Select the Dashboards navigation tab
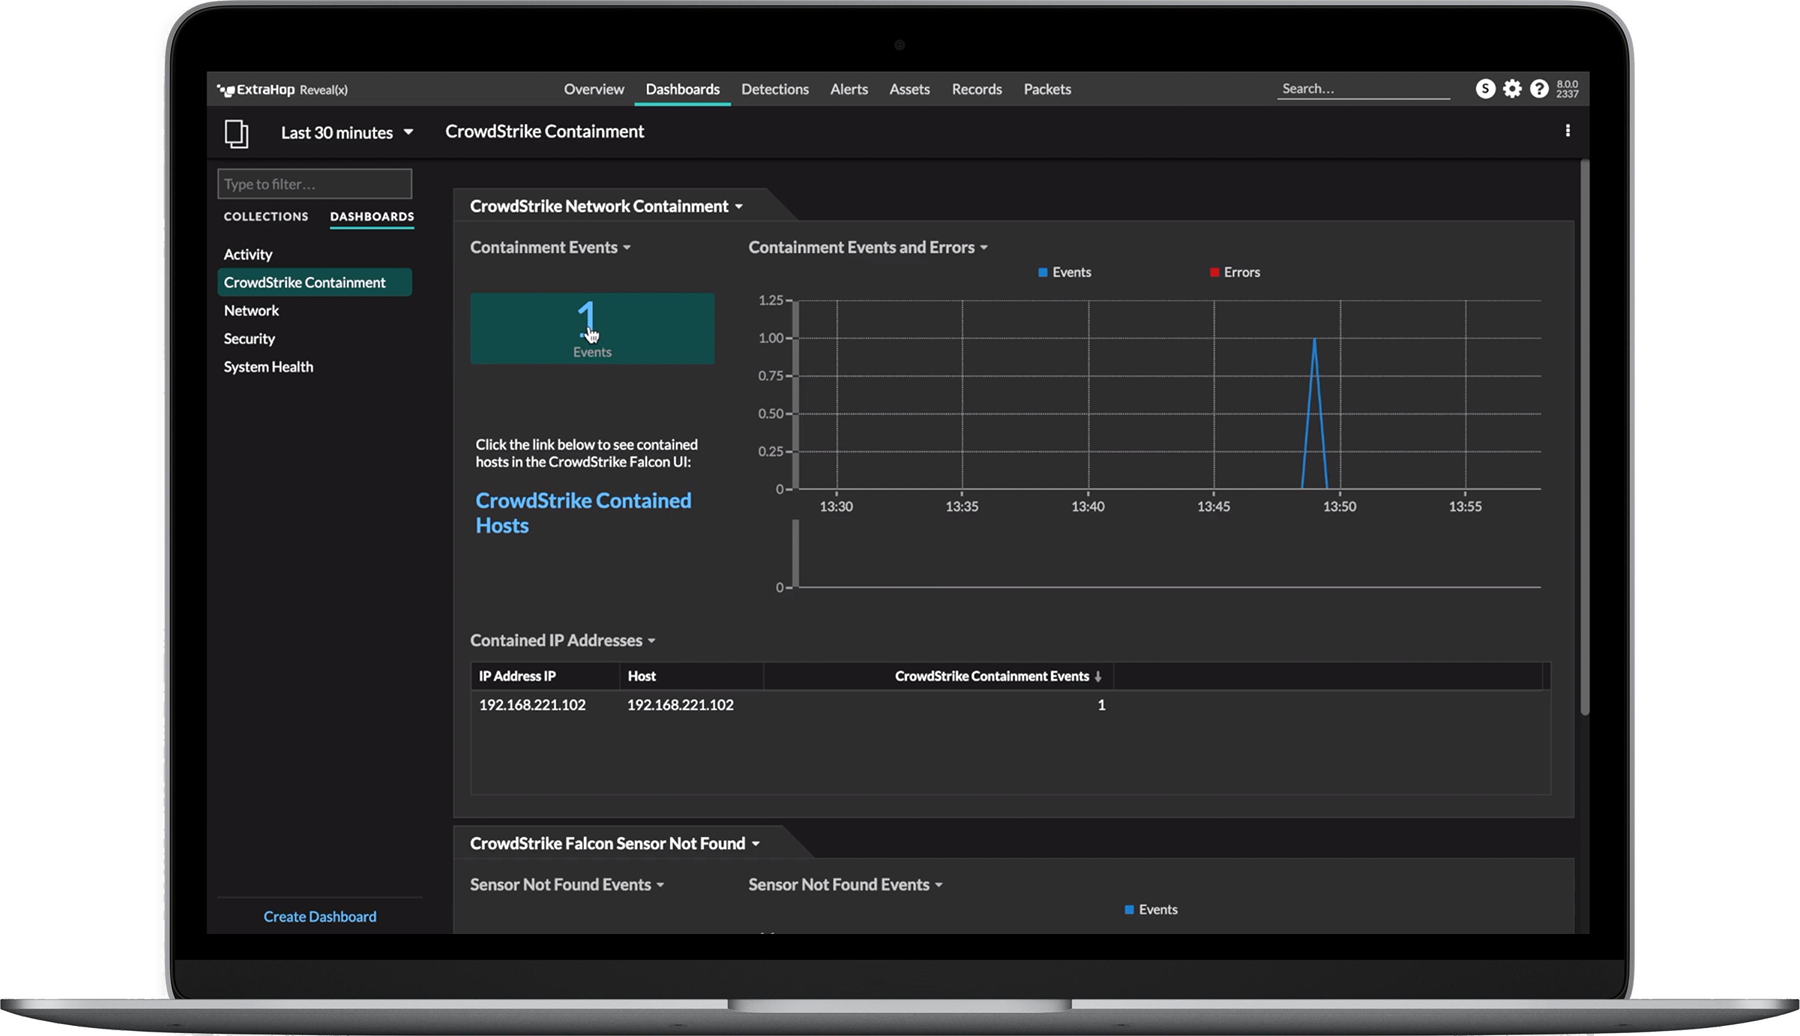 tap(682, 89)
